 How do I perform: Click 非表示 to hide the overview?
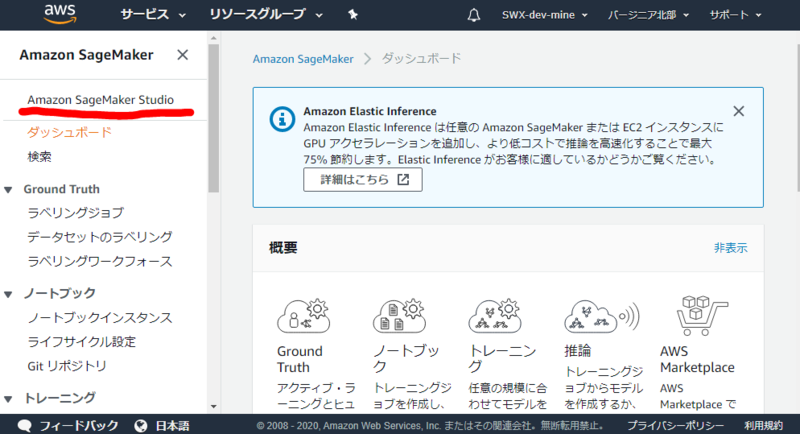[x=730, y=248]
